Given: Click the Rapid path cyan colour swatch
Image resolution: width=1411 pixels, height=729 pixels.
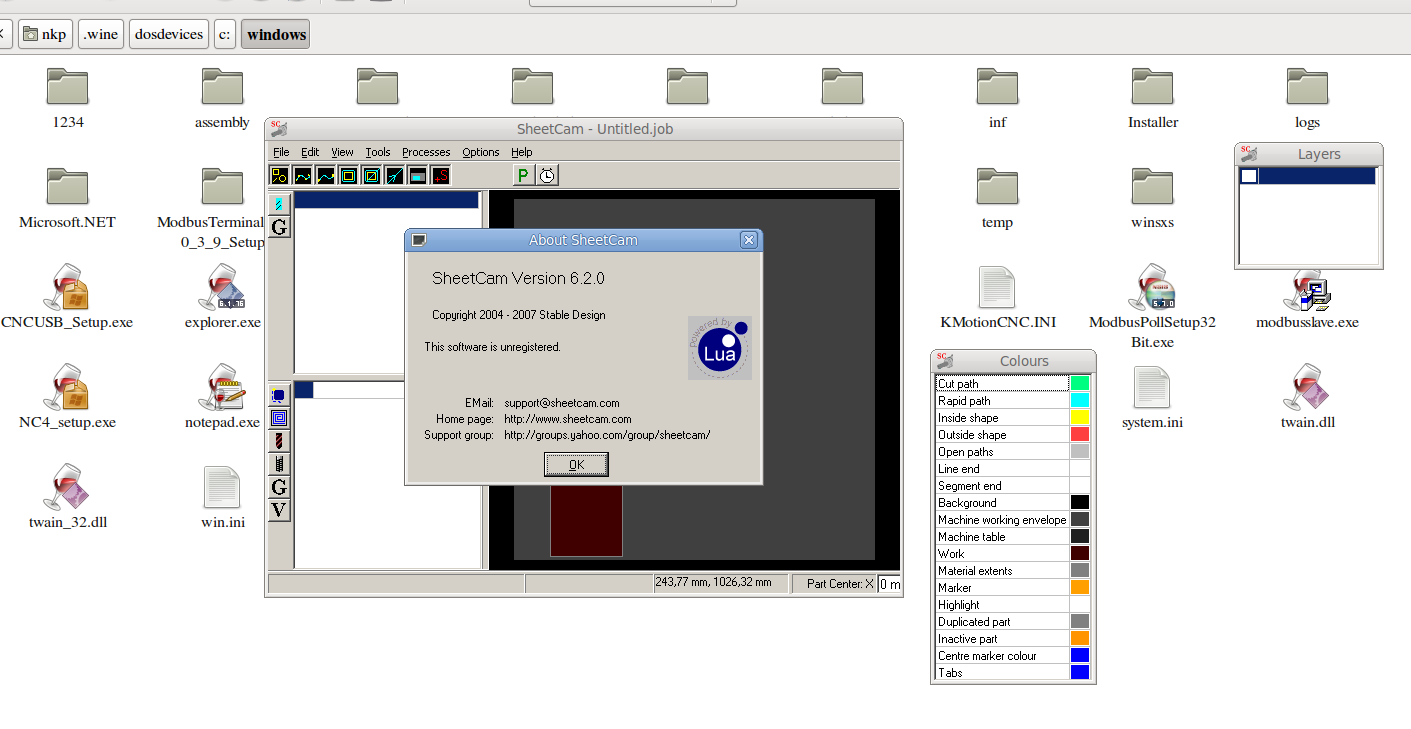Looking at the screenshot, I should pyautogui.click(x=1080, y=400).
